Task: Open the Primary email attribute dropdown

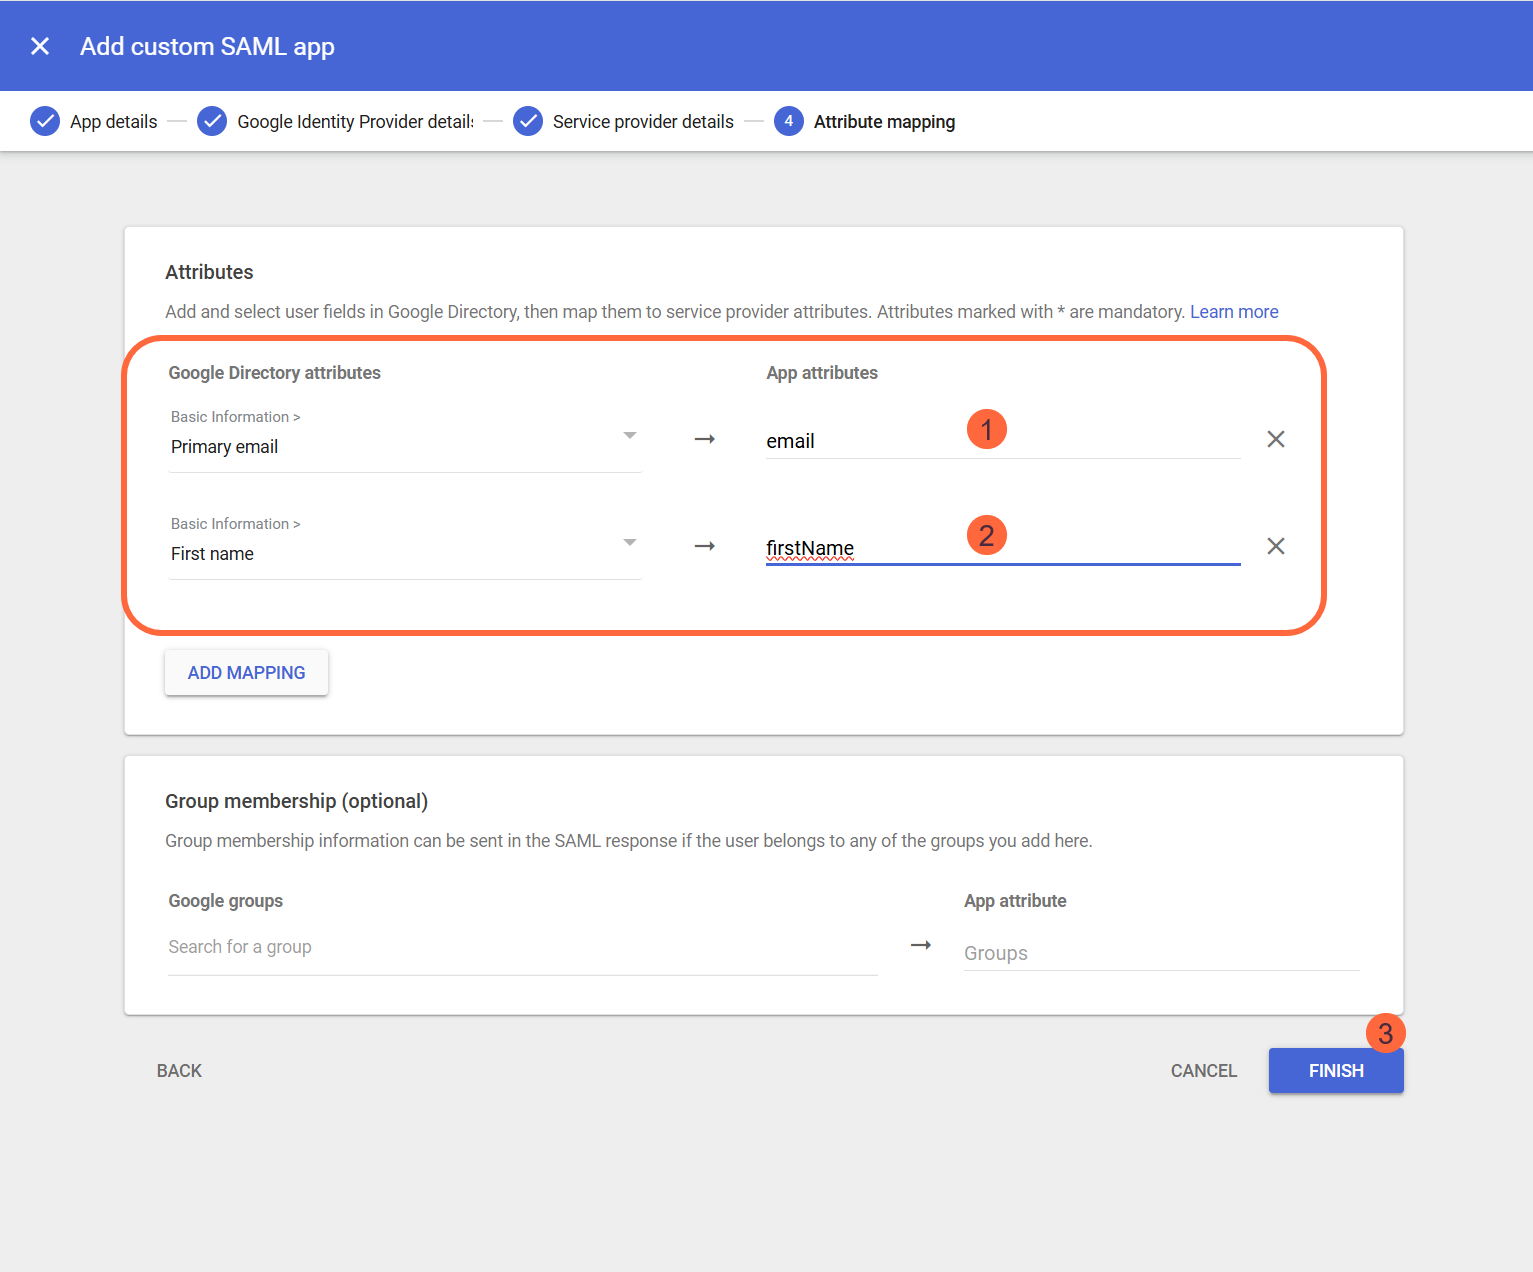Action: point(630,436)
